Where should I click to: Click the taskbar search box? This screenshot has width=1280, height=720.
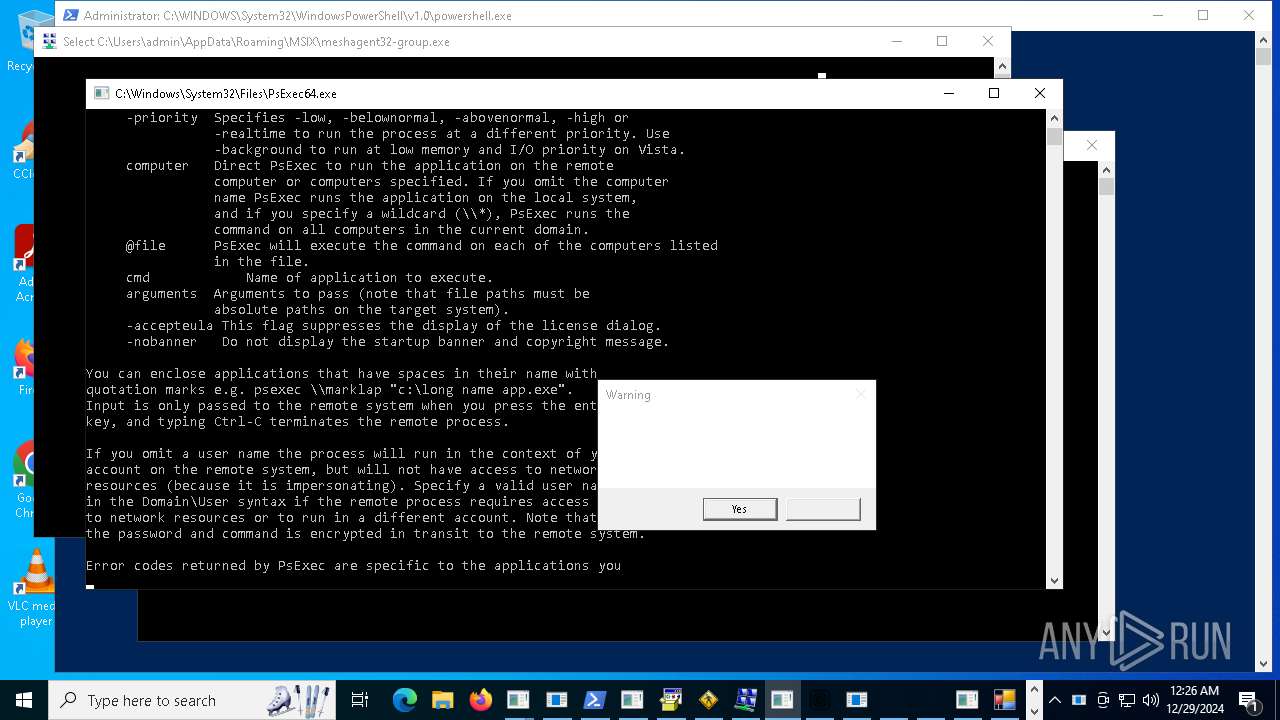tap(194, 700)
